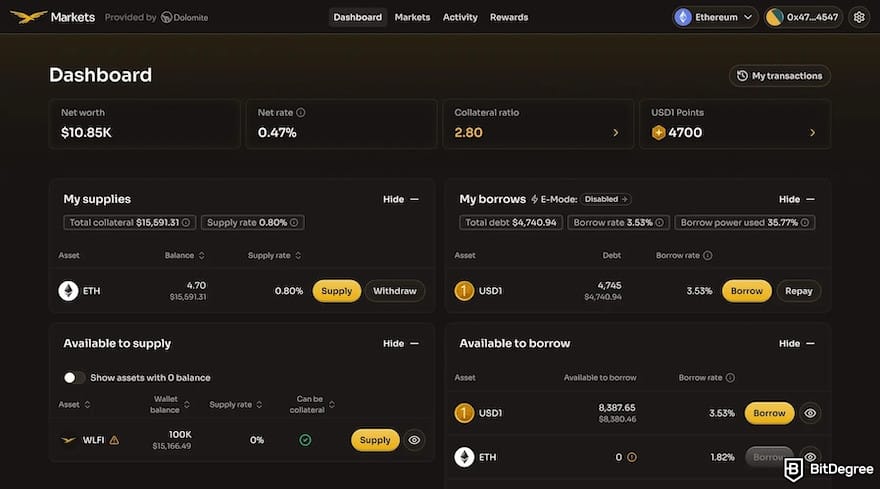The image size is (880, 489).
Task: Sort Available to supply by Asset
Action: [x=74, y=404]
